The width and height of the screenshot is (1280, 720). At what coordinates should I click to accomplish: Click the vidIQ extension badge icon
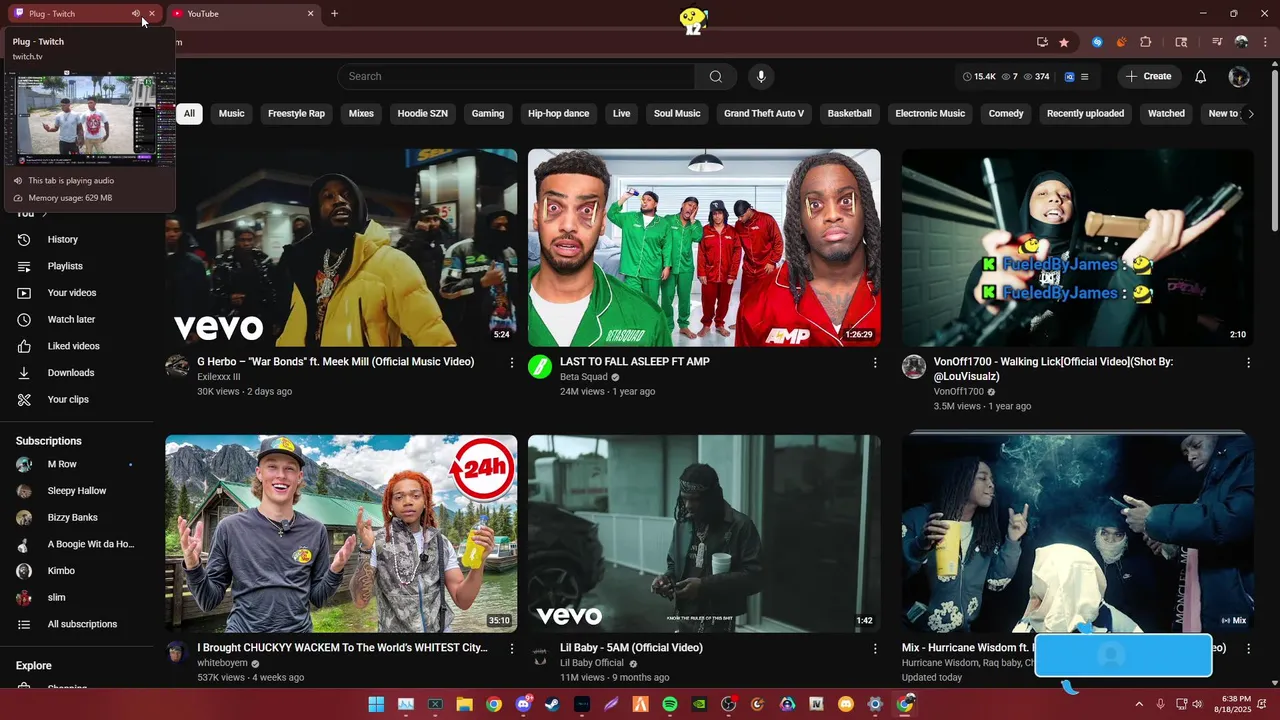(1069, 76)
